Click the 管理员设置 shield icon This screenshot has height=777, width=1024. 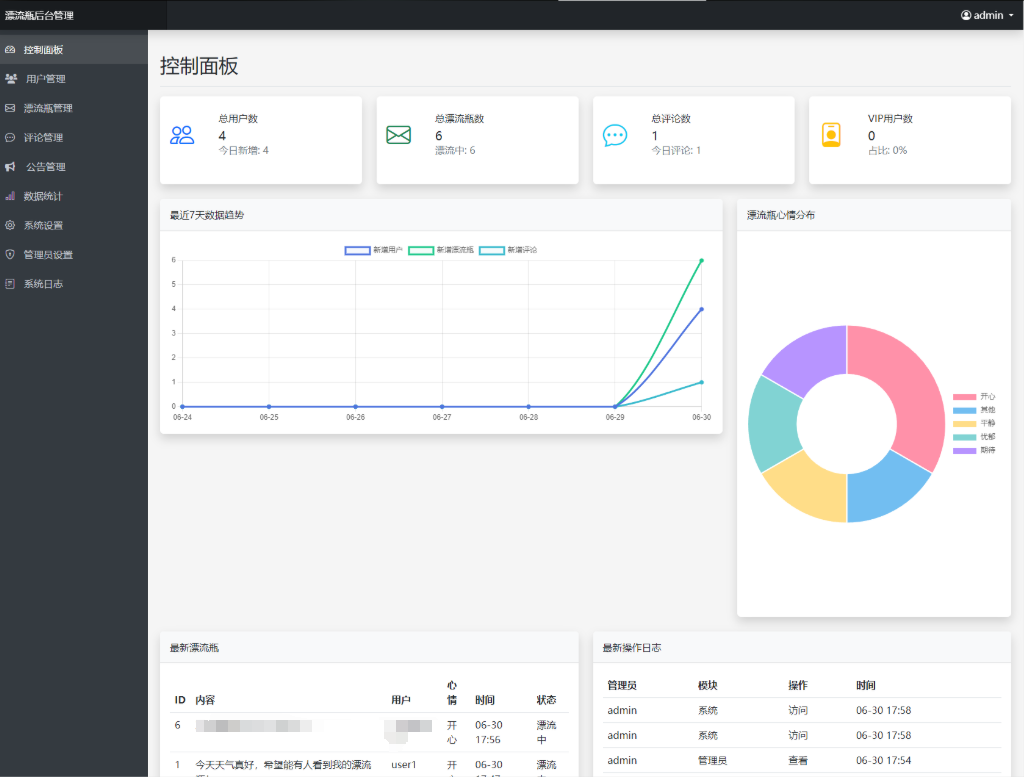click(x=10, y=255)
